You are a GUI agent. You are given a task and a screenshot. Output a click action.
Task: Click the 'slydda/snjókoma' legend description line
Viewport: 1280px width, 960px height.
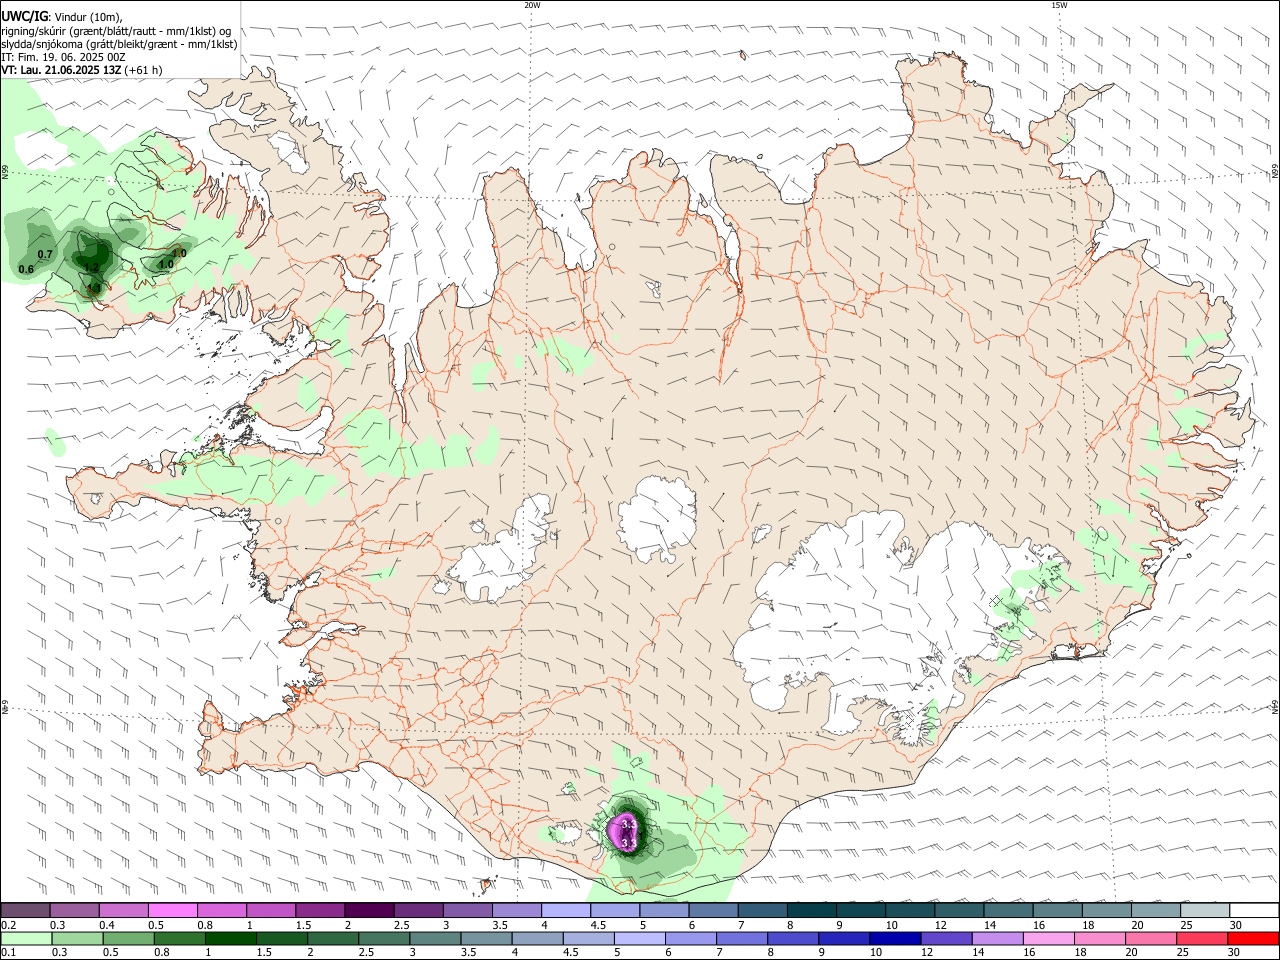119,44
